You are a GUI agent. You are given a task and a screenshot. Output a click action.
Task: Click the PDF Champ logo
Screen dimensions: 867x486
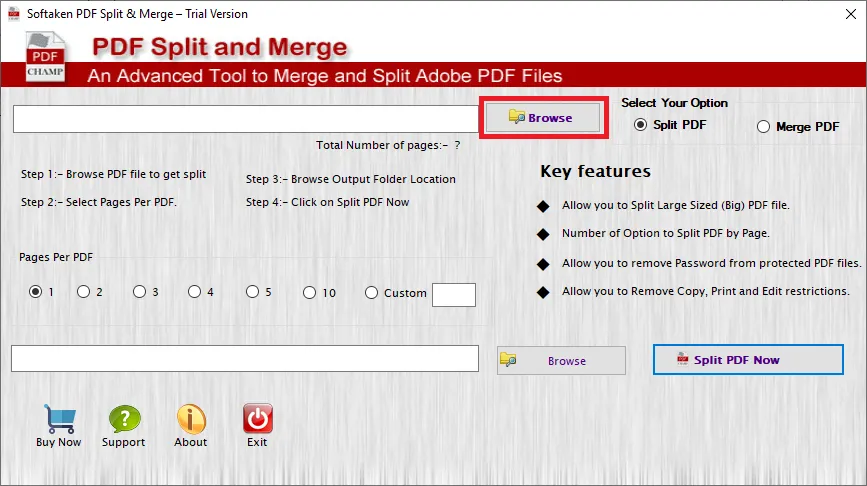tap(45, 57)
